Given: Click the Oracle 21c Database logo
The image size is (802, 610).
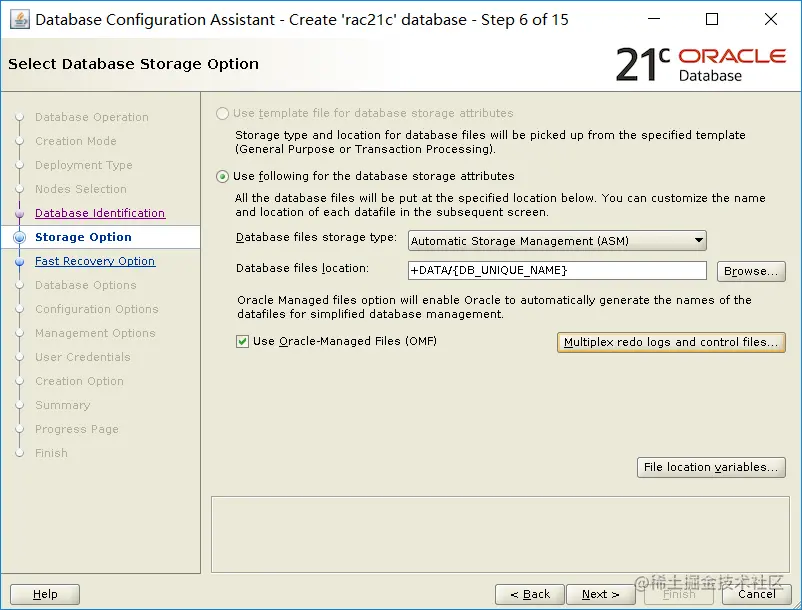Looking at the screenshot, I should point(701,64).
